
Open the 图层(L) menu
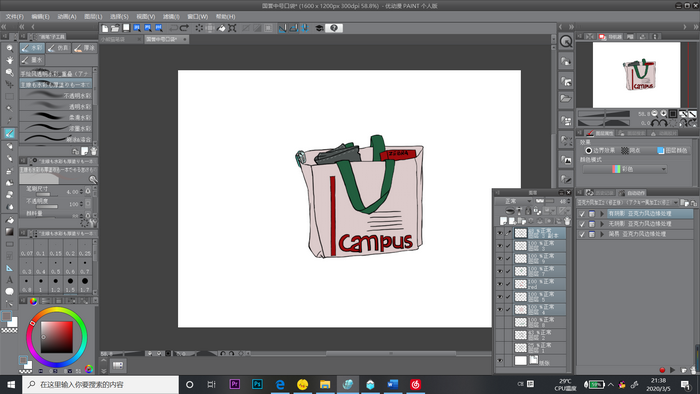pos(93,17)
